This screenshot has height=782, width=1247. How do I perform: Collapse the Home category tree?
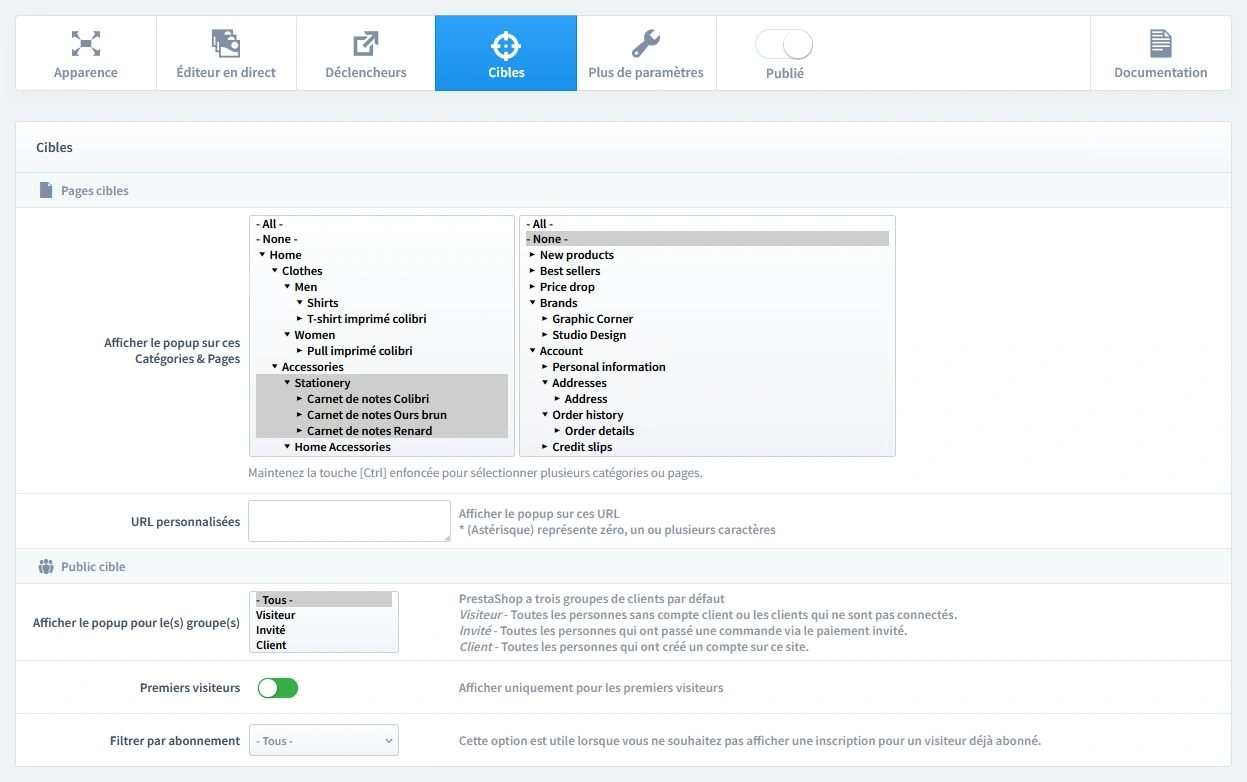(x=260, y=254)
